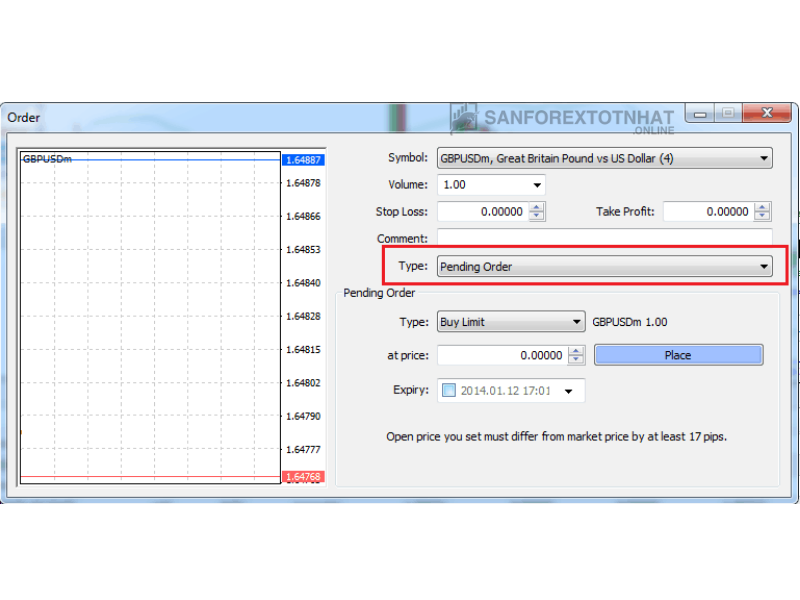Open the Expiry date picker arrow
800x600 pixels.
(568, 391)
